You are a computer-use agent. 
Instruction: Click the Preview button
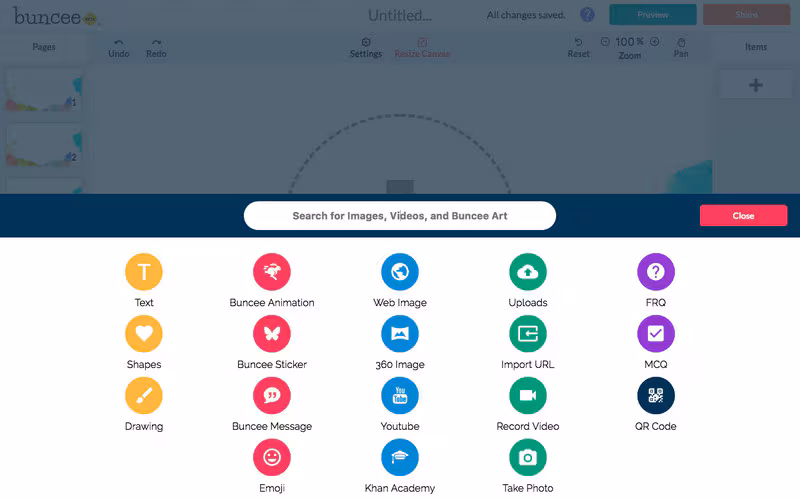[x=653, y=15]
